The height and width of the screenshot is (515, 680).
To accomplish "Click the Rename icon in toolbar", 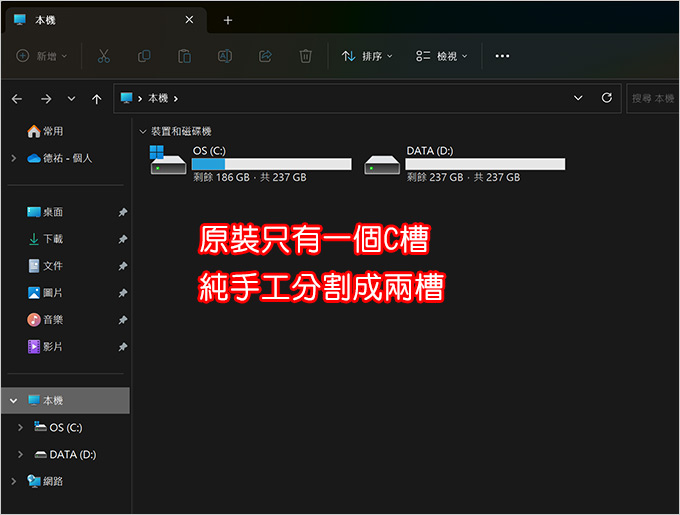I will [x=225, y=56].
